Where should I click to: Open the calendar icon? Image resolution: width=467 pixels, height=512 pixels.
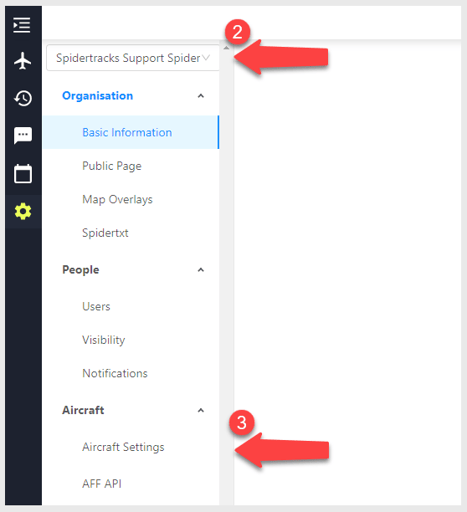click(23, 173)
